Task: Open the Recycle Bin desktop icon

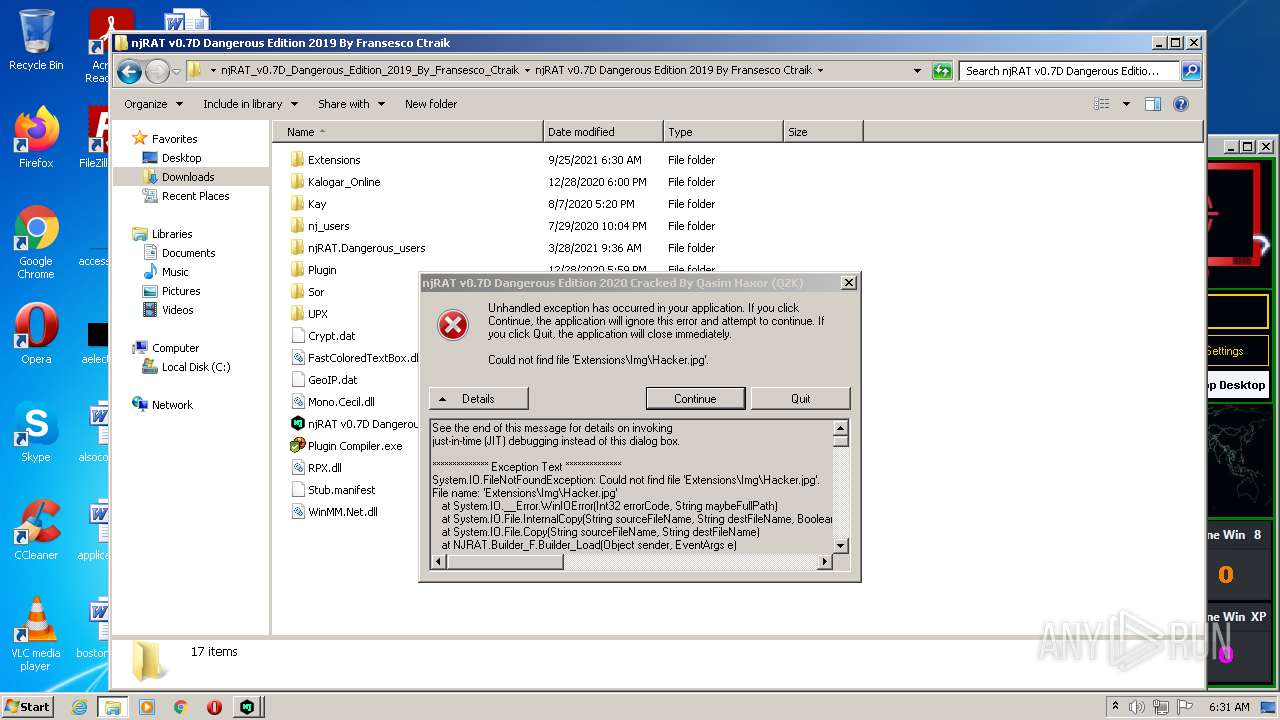Action: [x=36, y=40]
